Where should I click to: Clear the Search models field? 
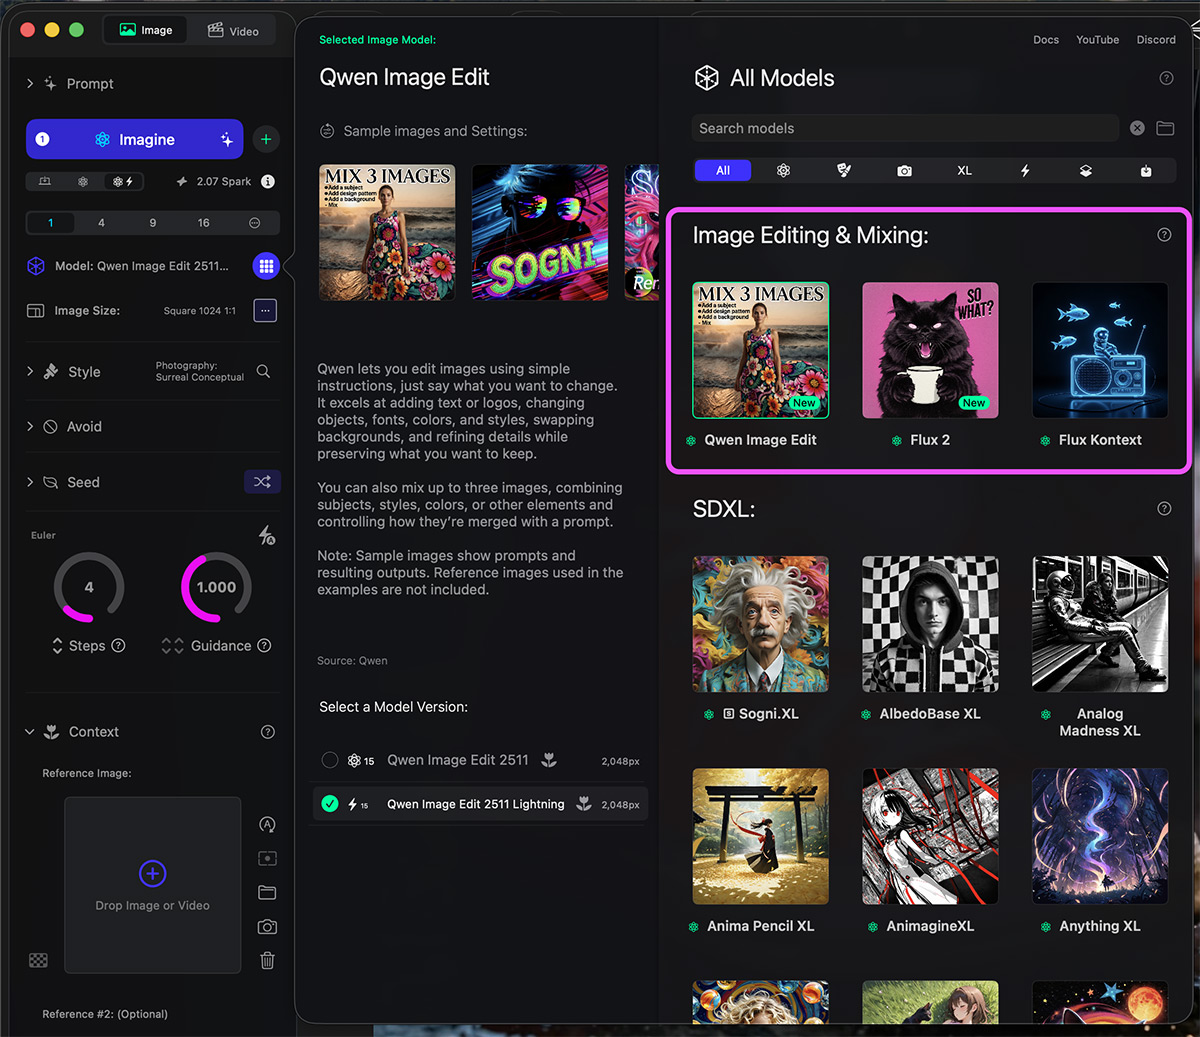[x=1137, y=128]
